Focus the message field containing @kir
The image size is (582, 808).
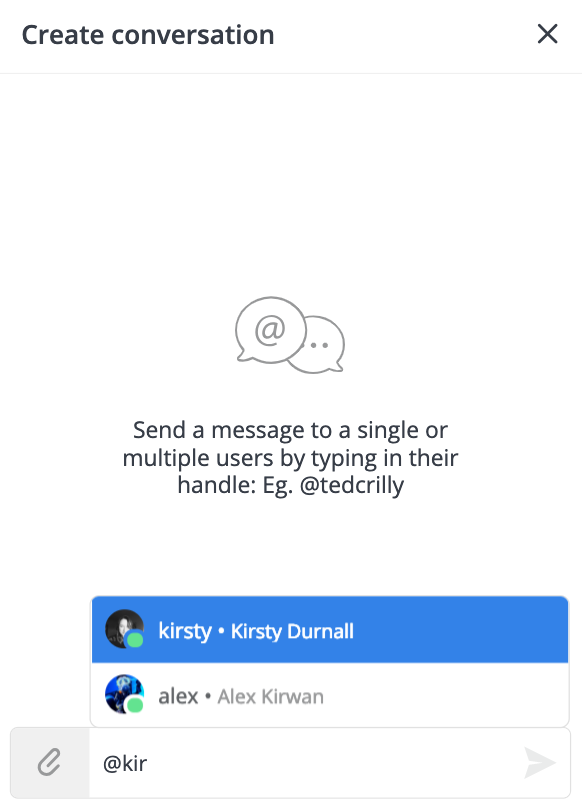coord(306,763)
